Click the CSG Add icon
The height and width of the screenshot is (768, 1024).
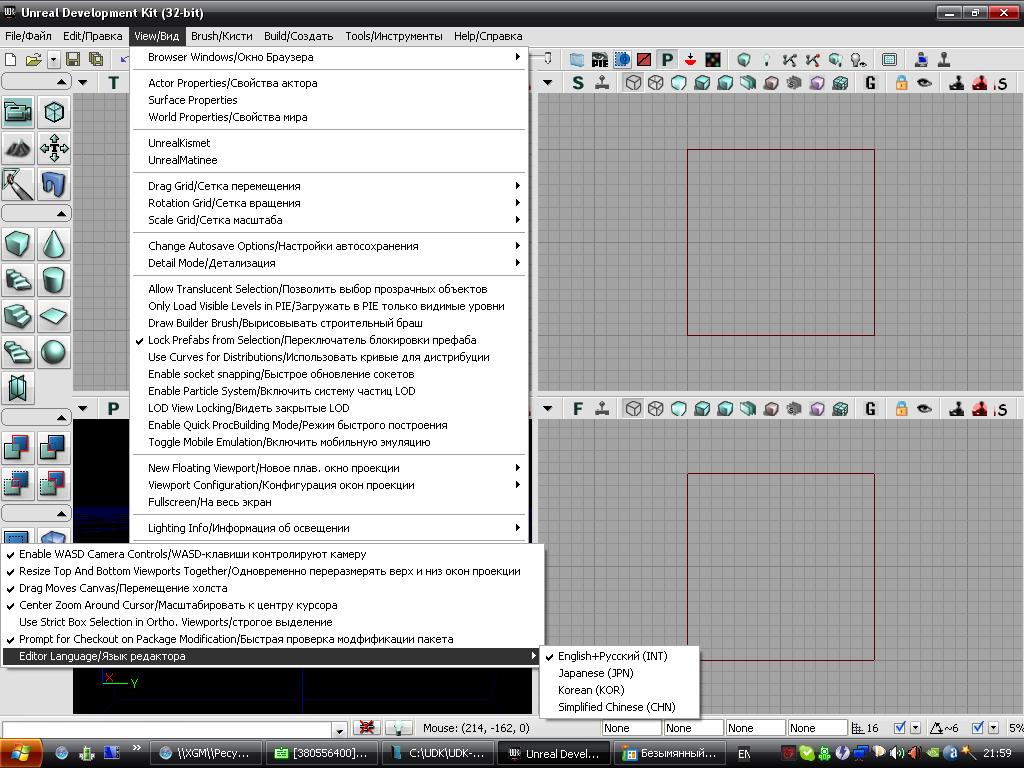click(18, 449)
